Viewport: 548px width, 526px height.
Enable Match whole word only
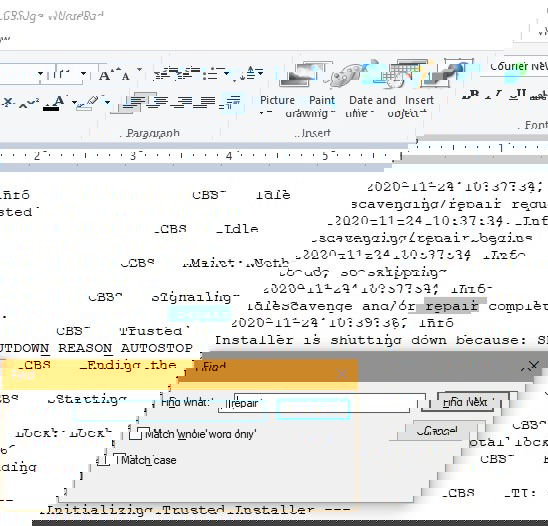click(x=135, y=433)
